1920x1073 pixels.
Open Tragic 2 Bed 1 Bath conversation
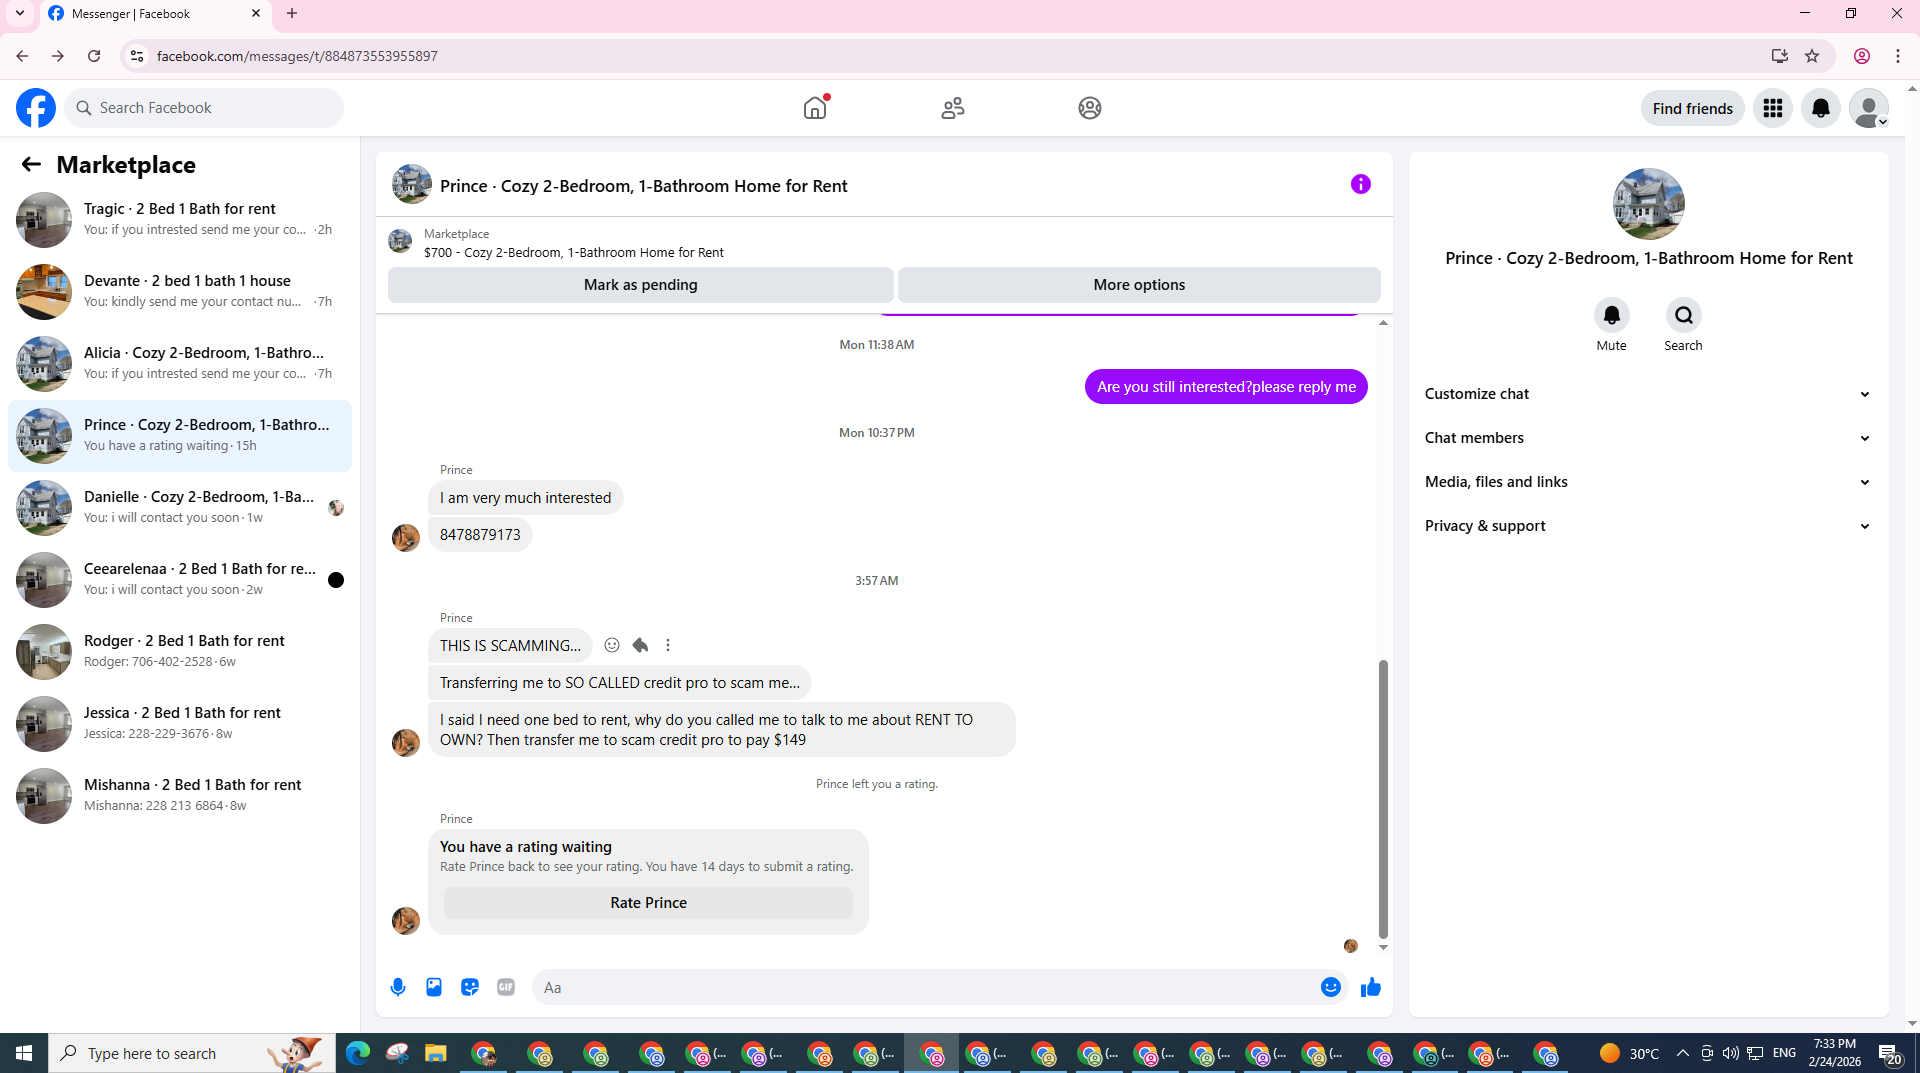(180, 220)
